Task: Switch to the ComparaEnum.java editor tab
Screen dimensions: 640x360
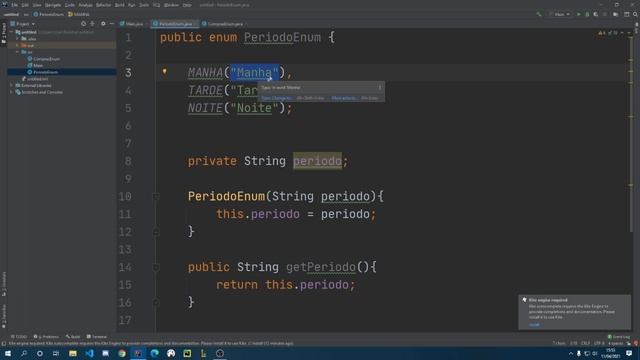Action: pos(223,24)
